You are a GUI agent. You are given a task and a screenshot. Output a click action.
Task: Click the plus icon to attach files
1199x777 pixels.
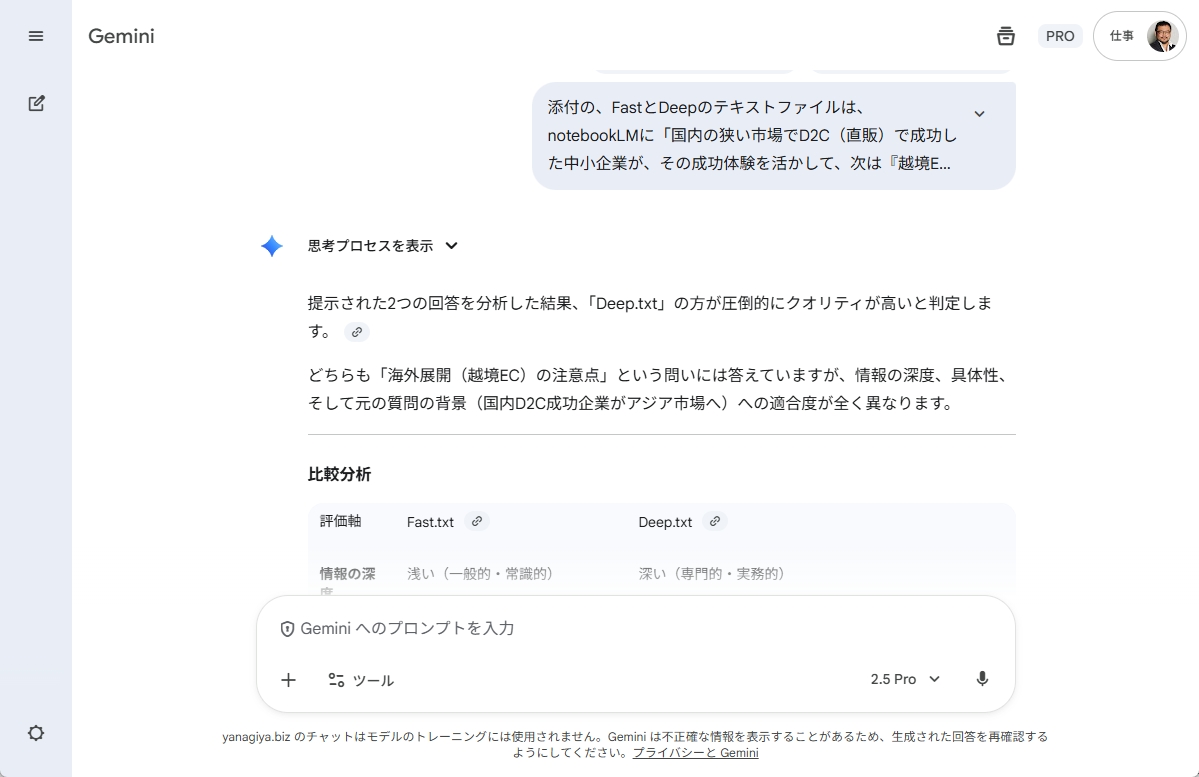click(x=288, y=680)
